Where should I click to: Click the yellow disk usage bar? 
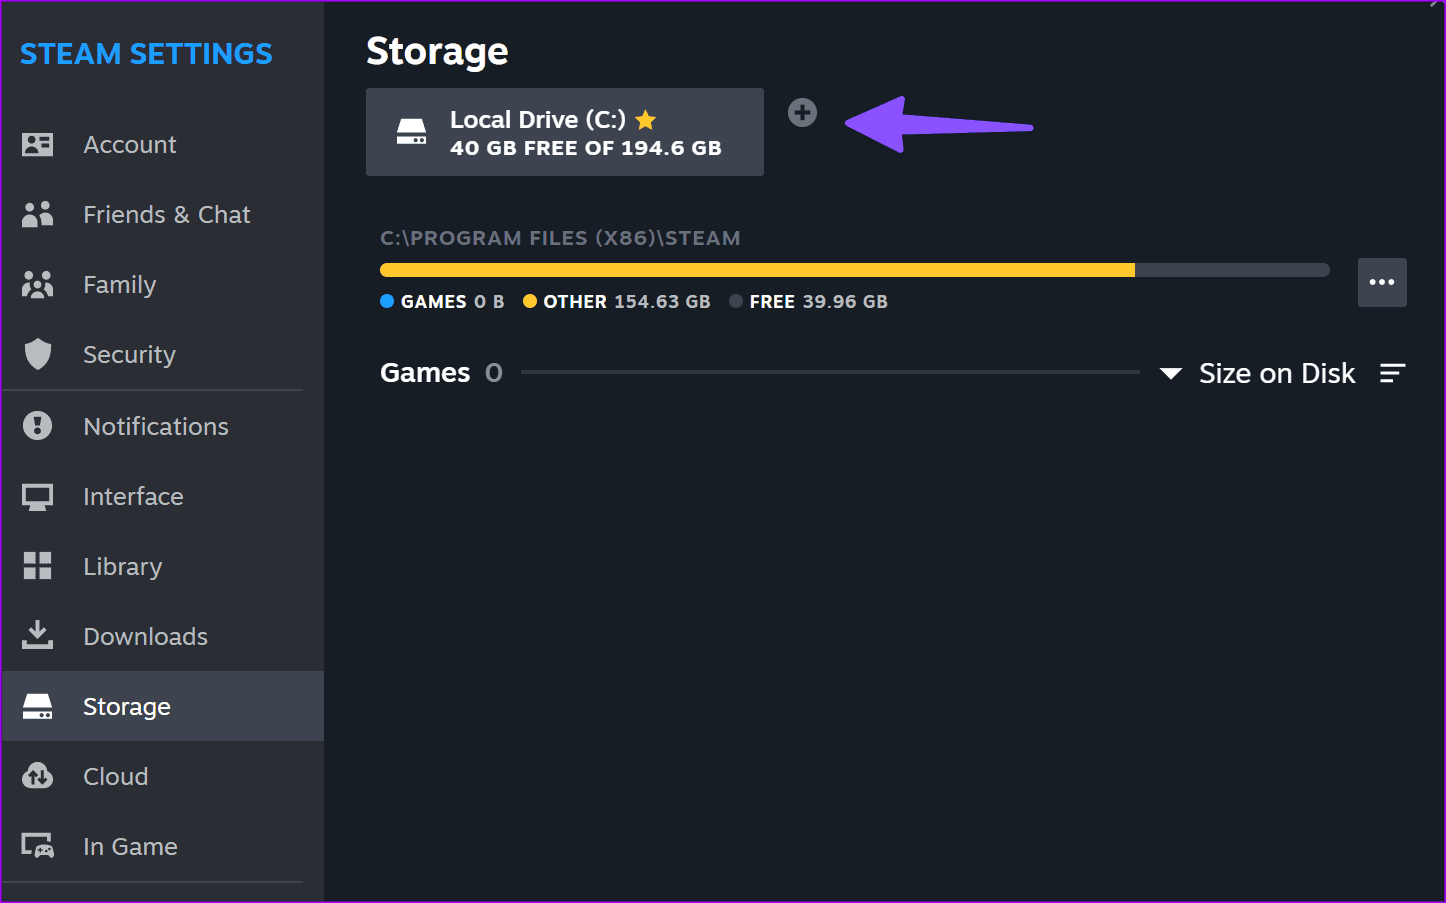(x=757, y=270)
